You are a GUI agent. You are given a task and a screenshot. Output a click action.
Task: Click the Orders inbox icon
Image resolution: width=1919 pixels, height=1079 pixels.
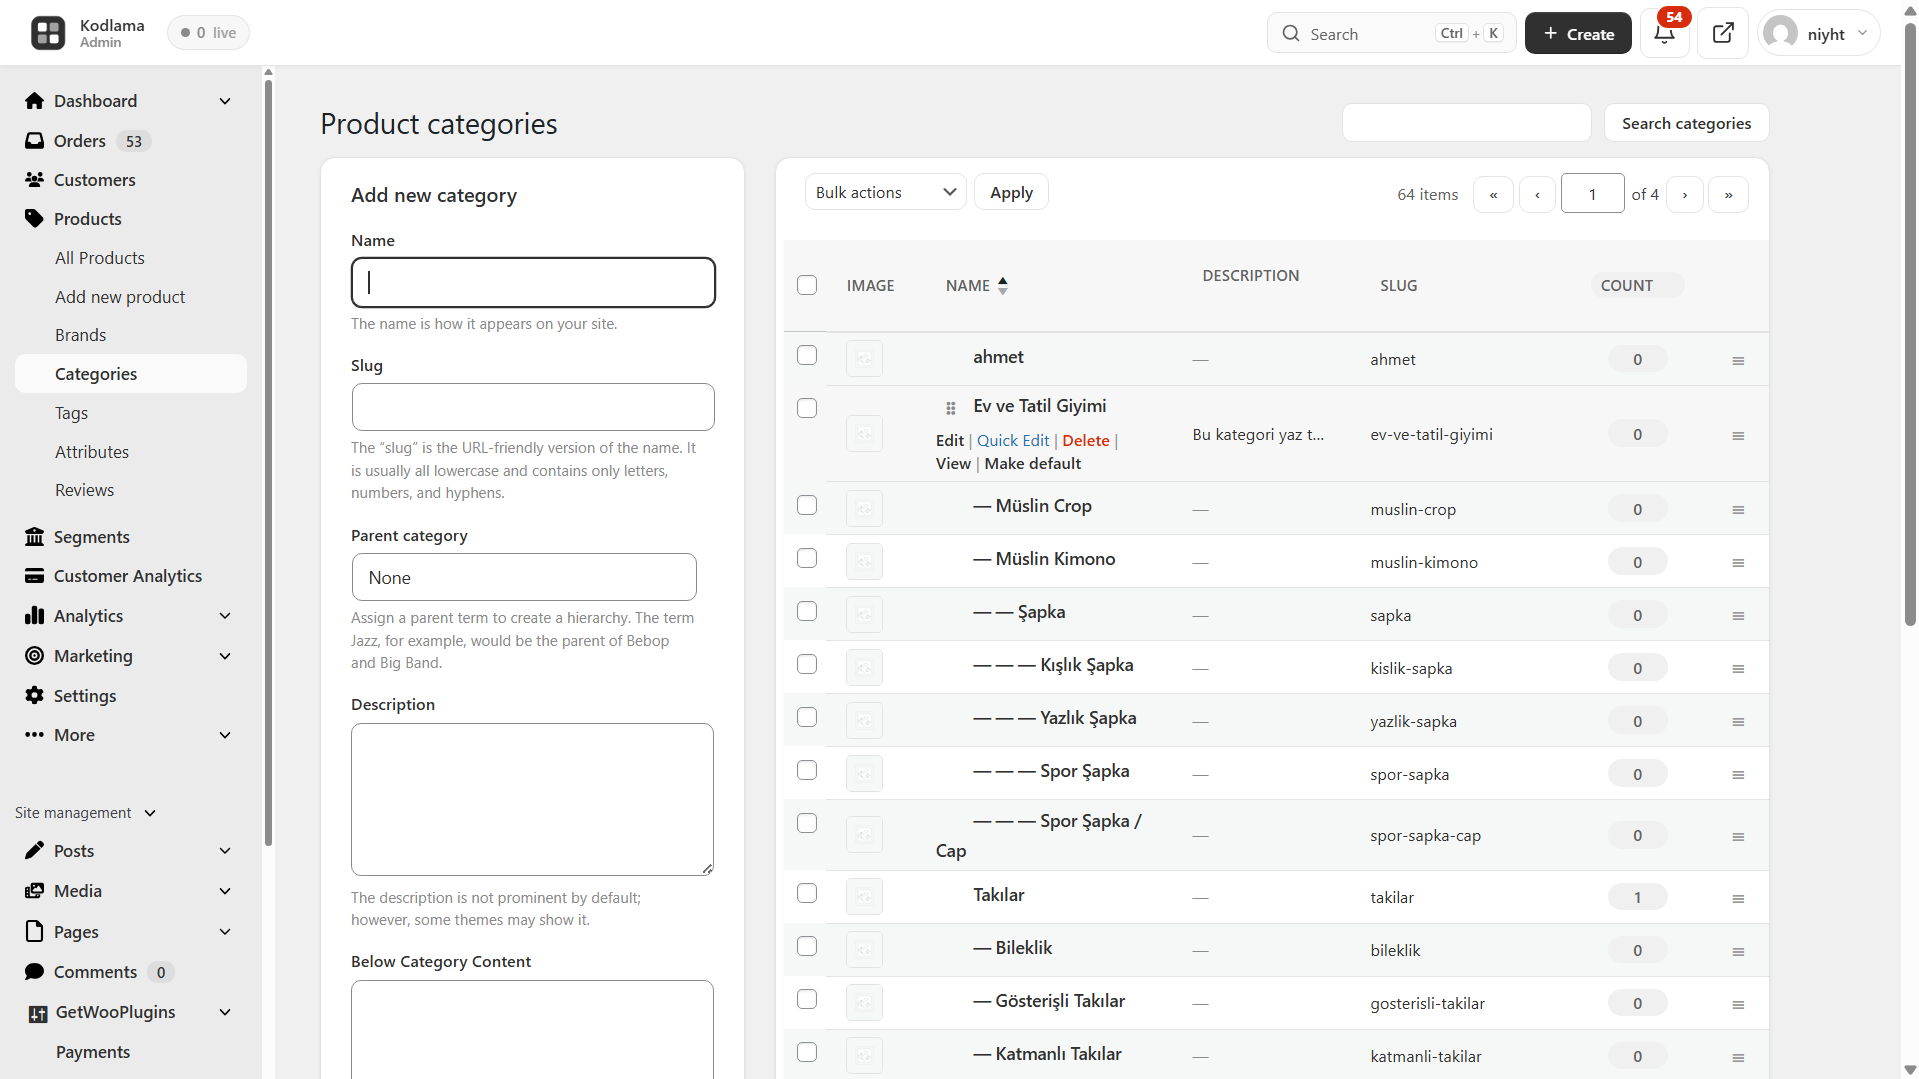35,141
